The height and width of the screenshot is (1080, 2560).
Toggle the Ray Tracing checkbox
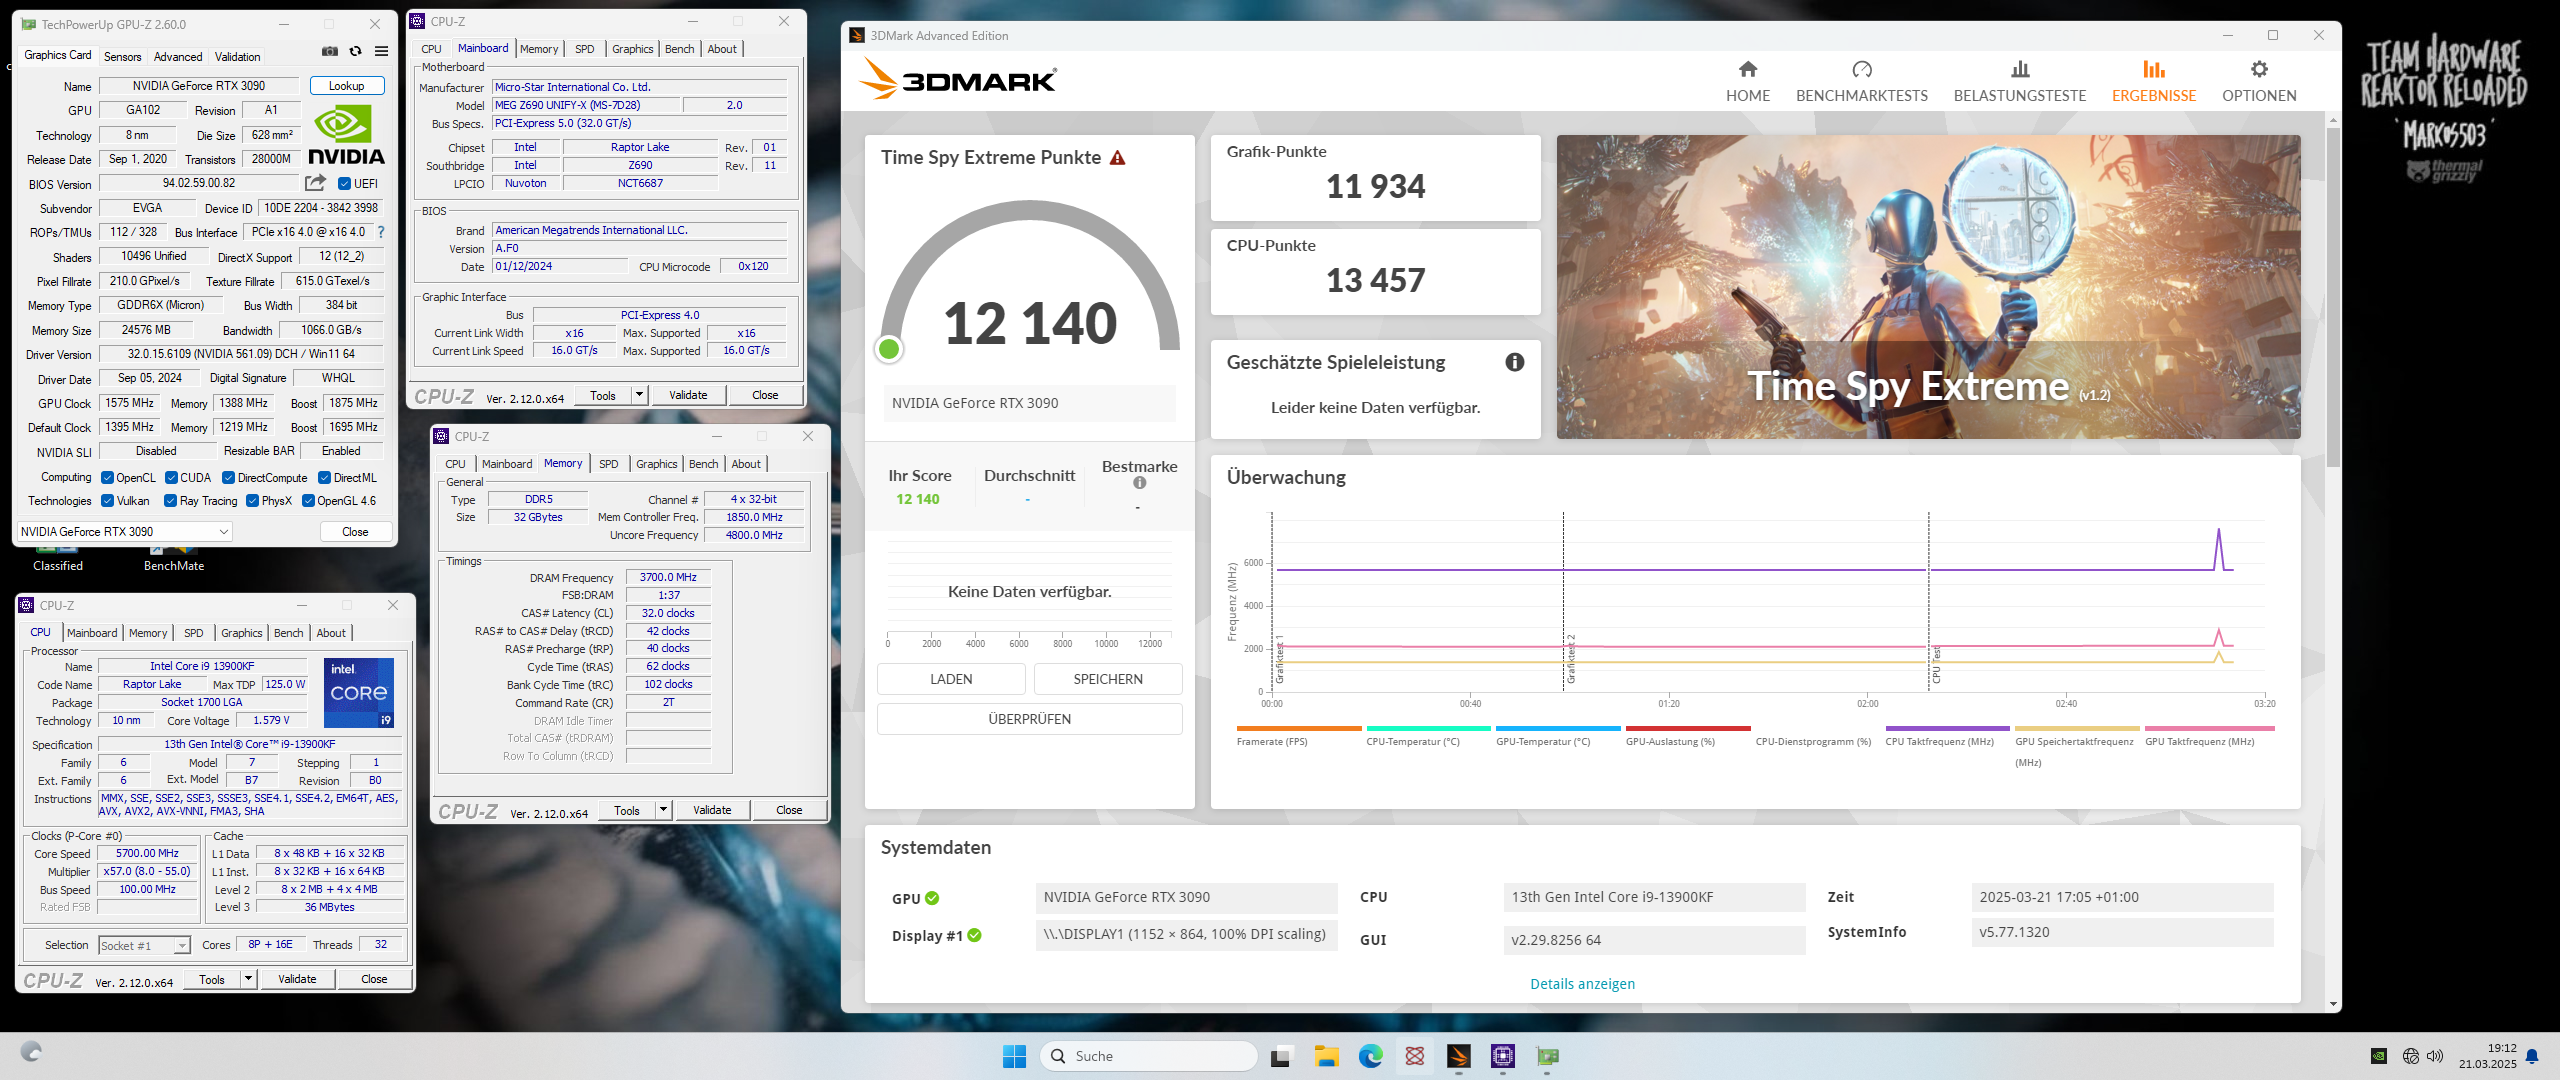[x=170, y=501]
